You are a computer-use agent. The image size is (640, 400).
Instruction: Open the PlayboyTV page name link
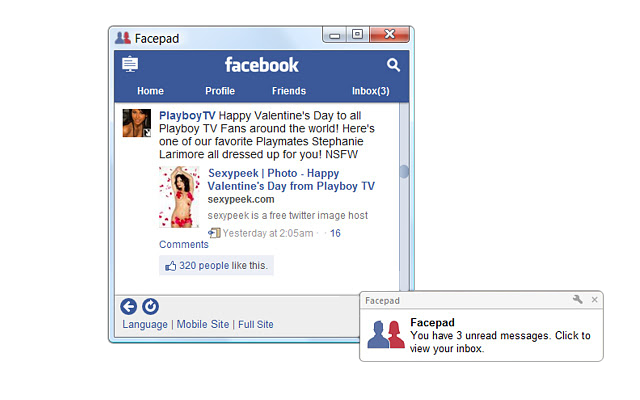pyautogui.click(x=187, y=116)
